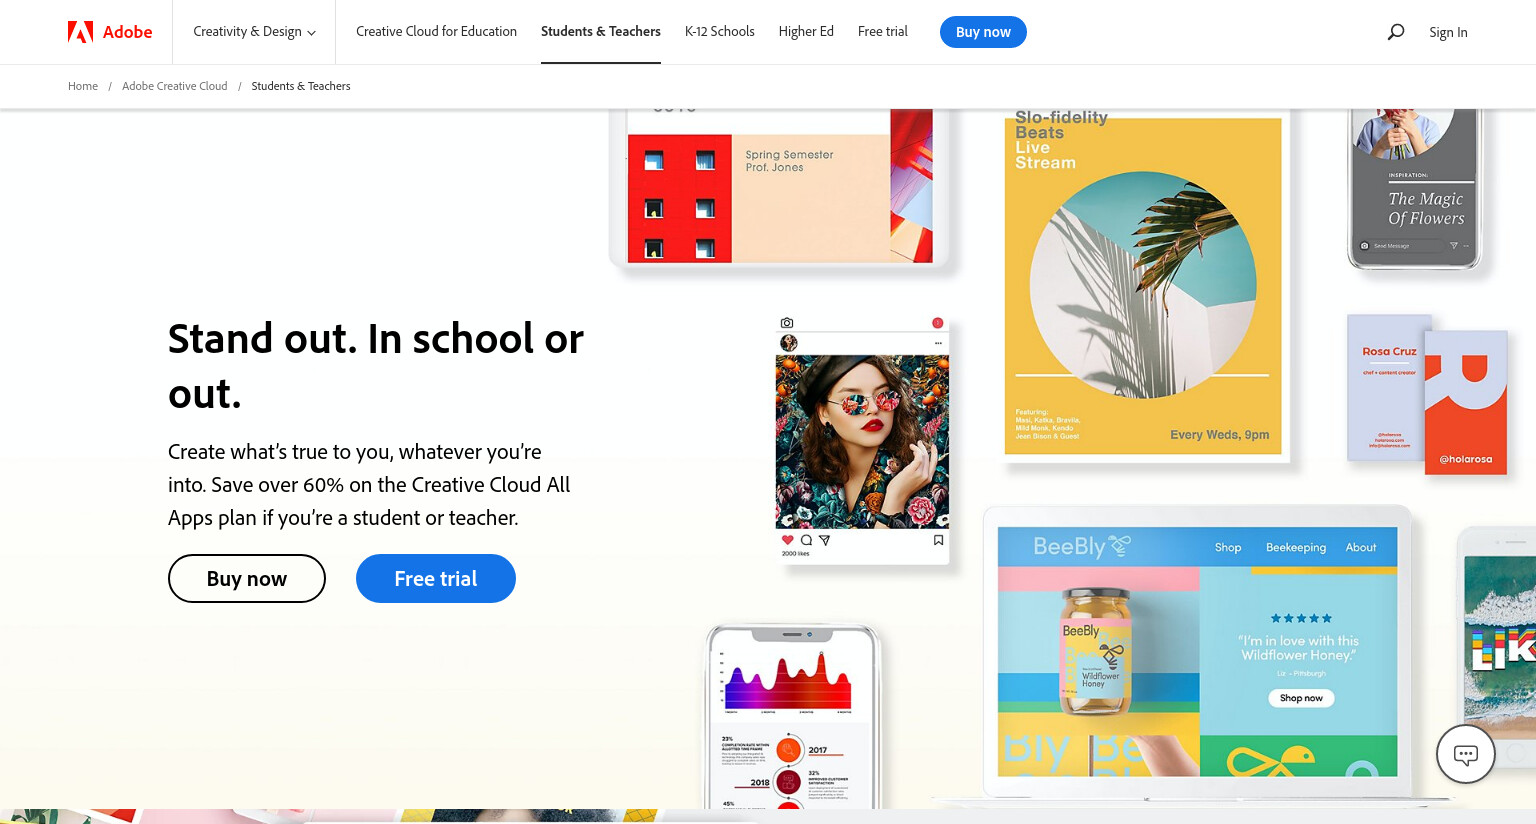Click the outlined Buy now hero button
This screenshot has height=824, width=1536.
247,579
